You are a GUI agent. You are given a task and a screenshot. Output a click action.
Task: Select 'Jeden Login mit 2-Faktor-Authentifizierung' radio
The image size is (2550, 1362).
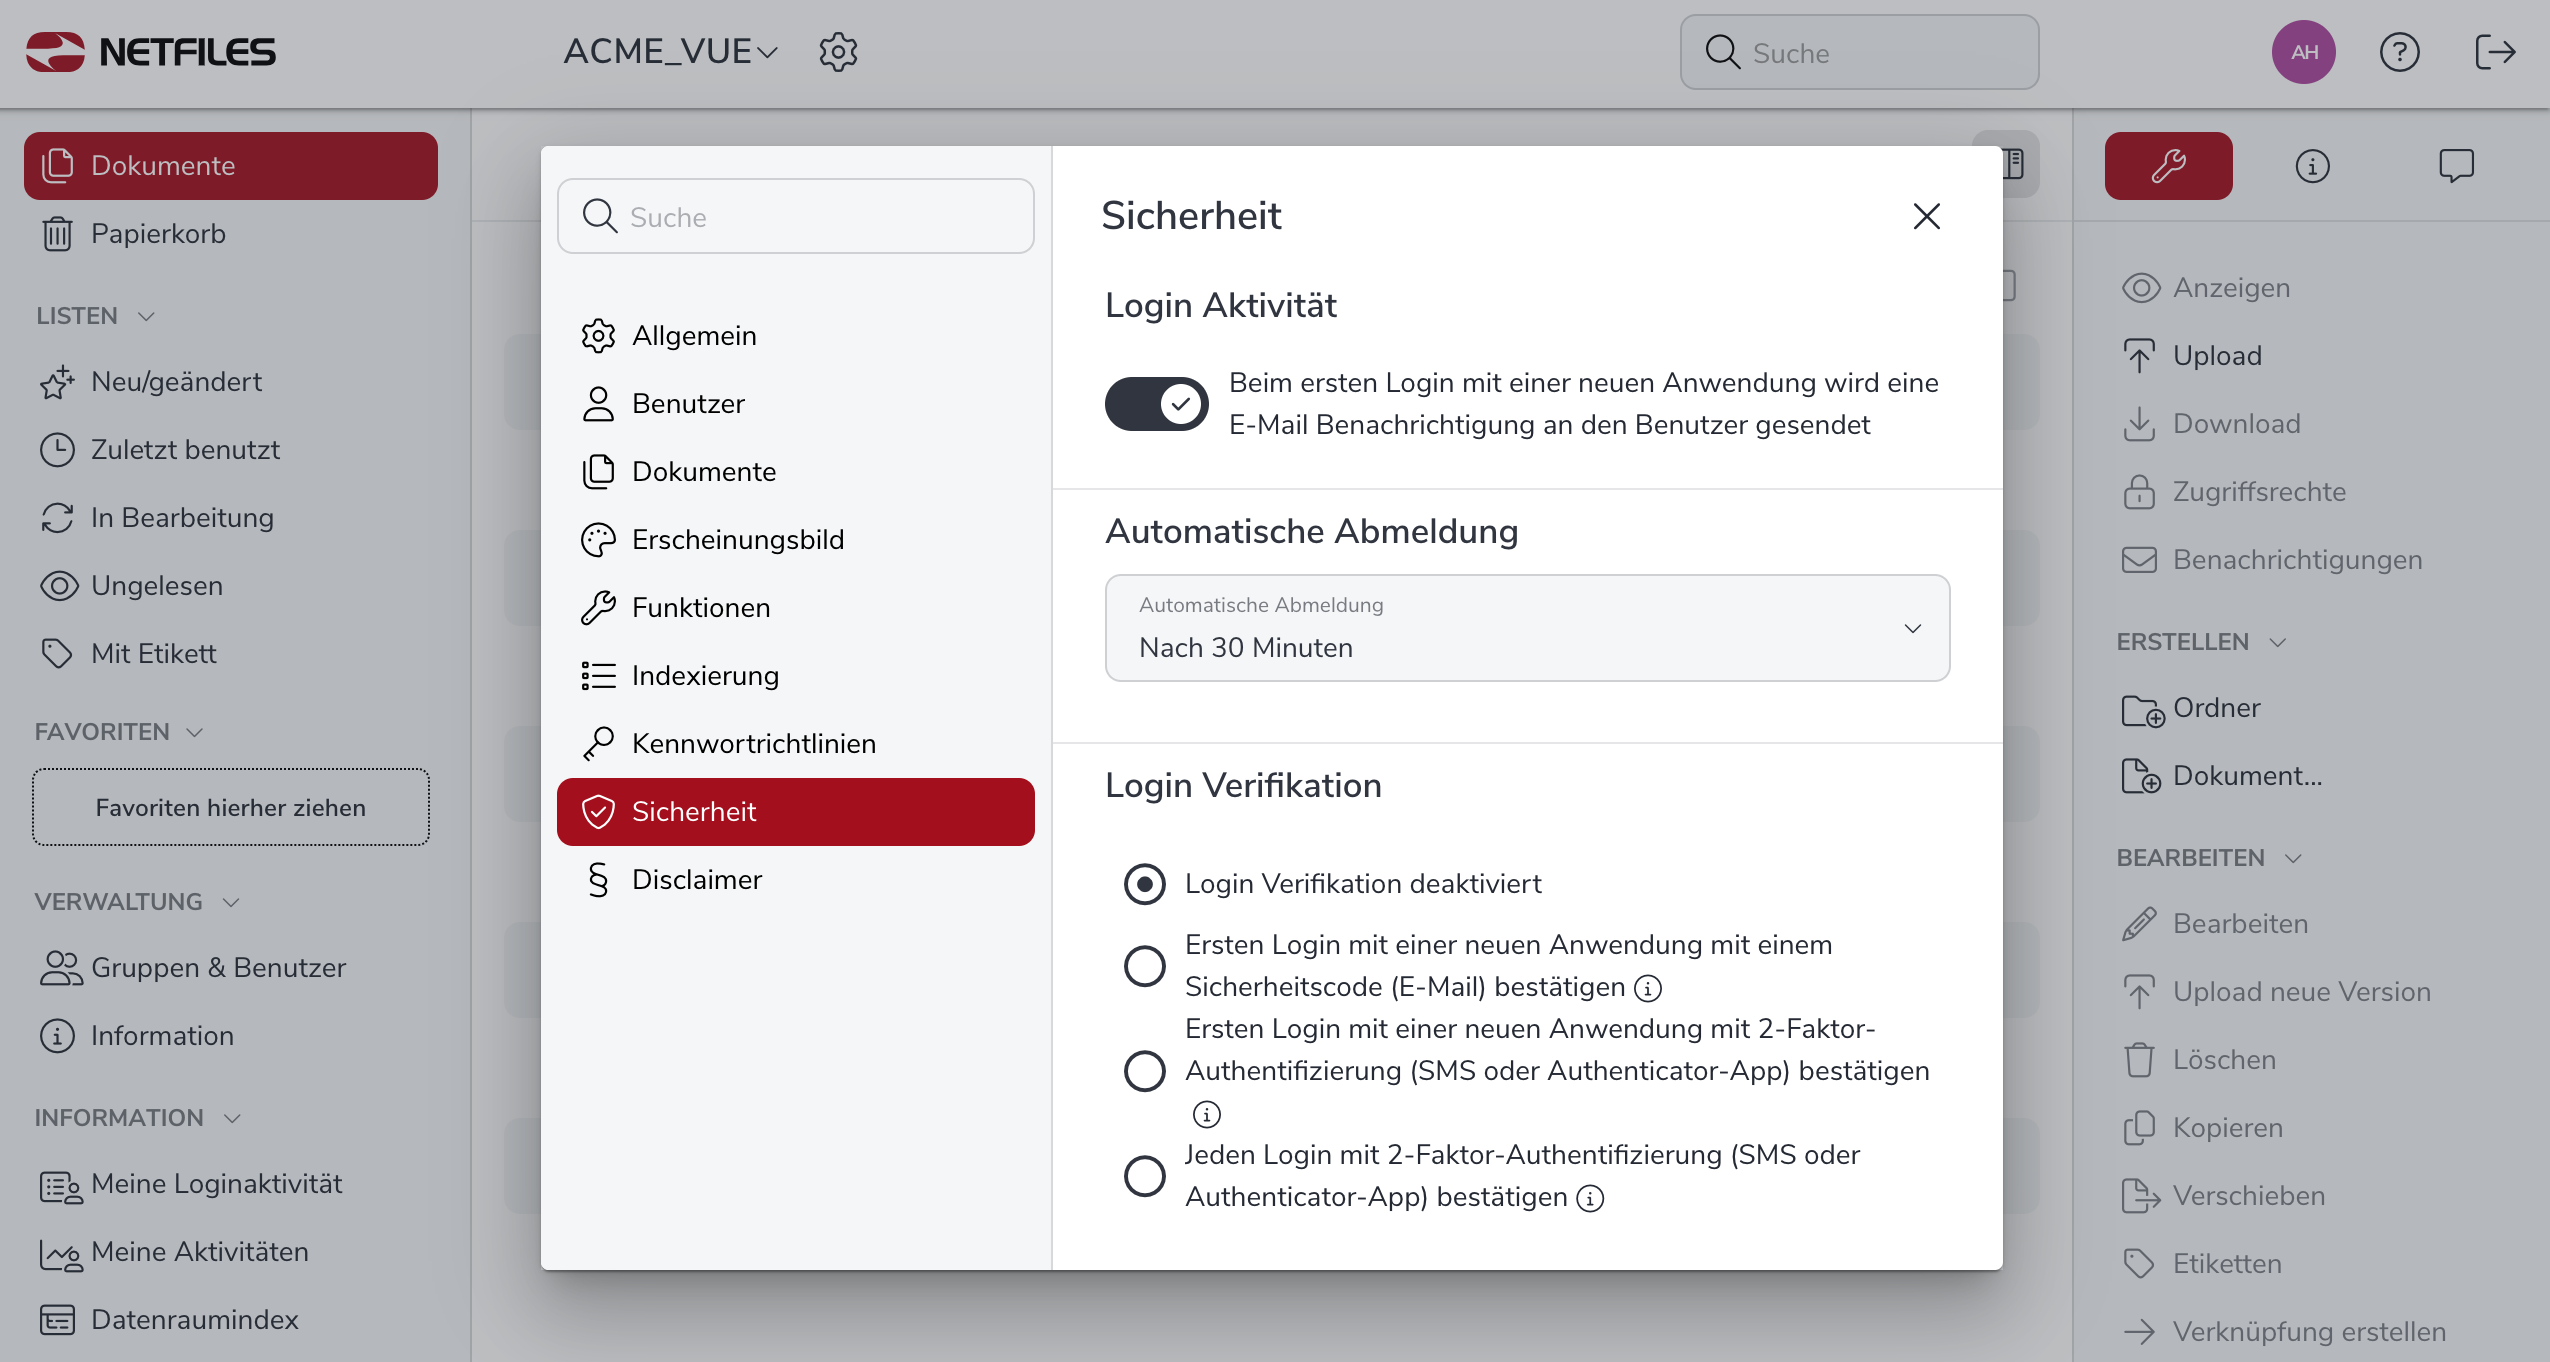1145,1176
